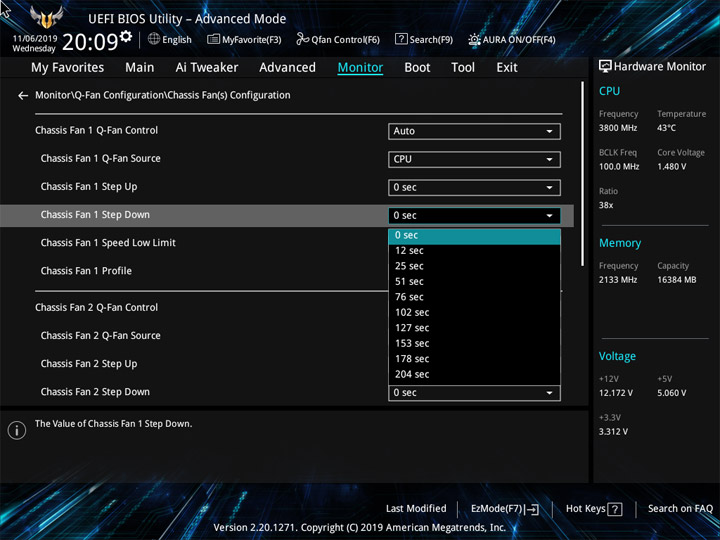This screenshot has height=540, width=720.
Task: Open Chassis Fan 2 Step Down dropdown
Action: [474, 393]
